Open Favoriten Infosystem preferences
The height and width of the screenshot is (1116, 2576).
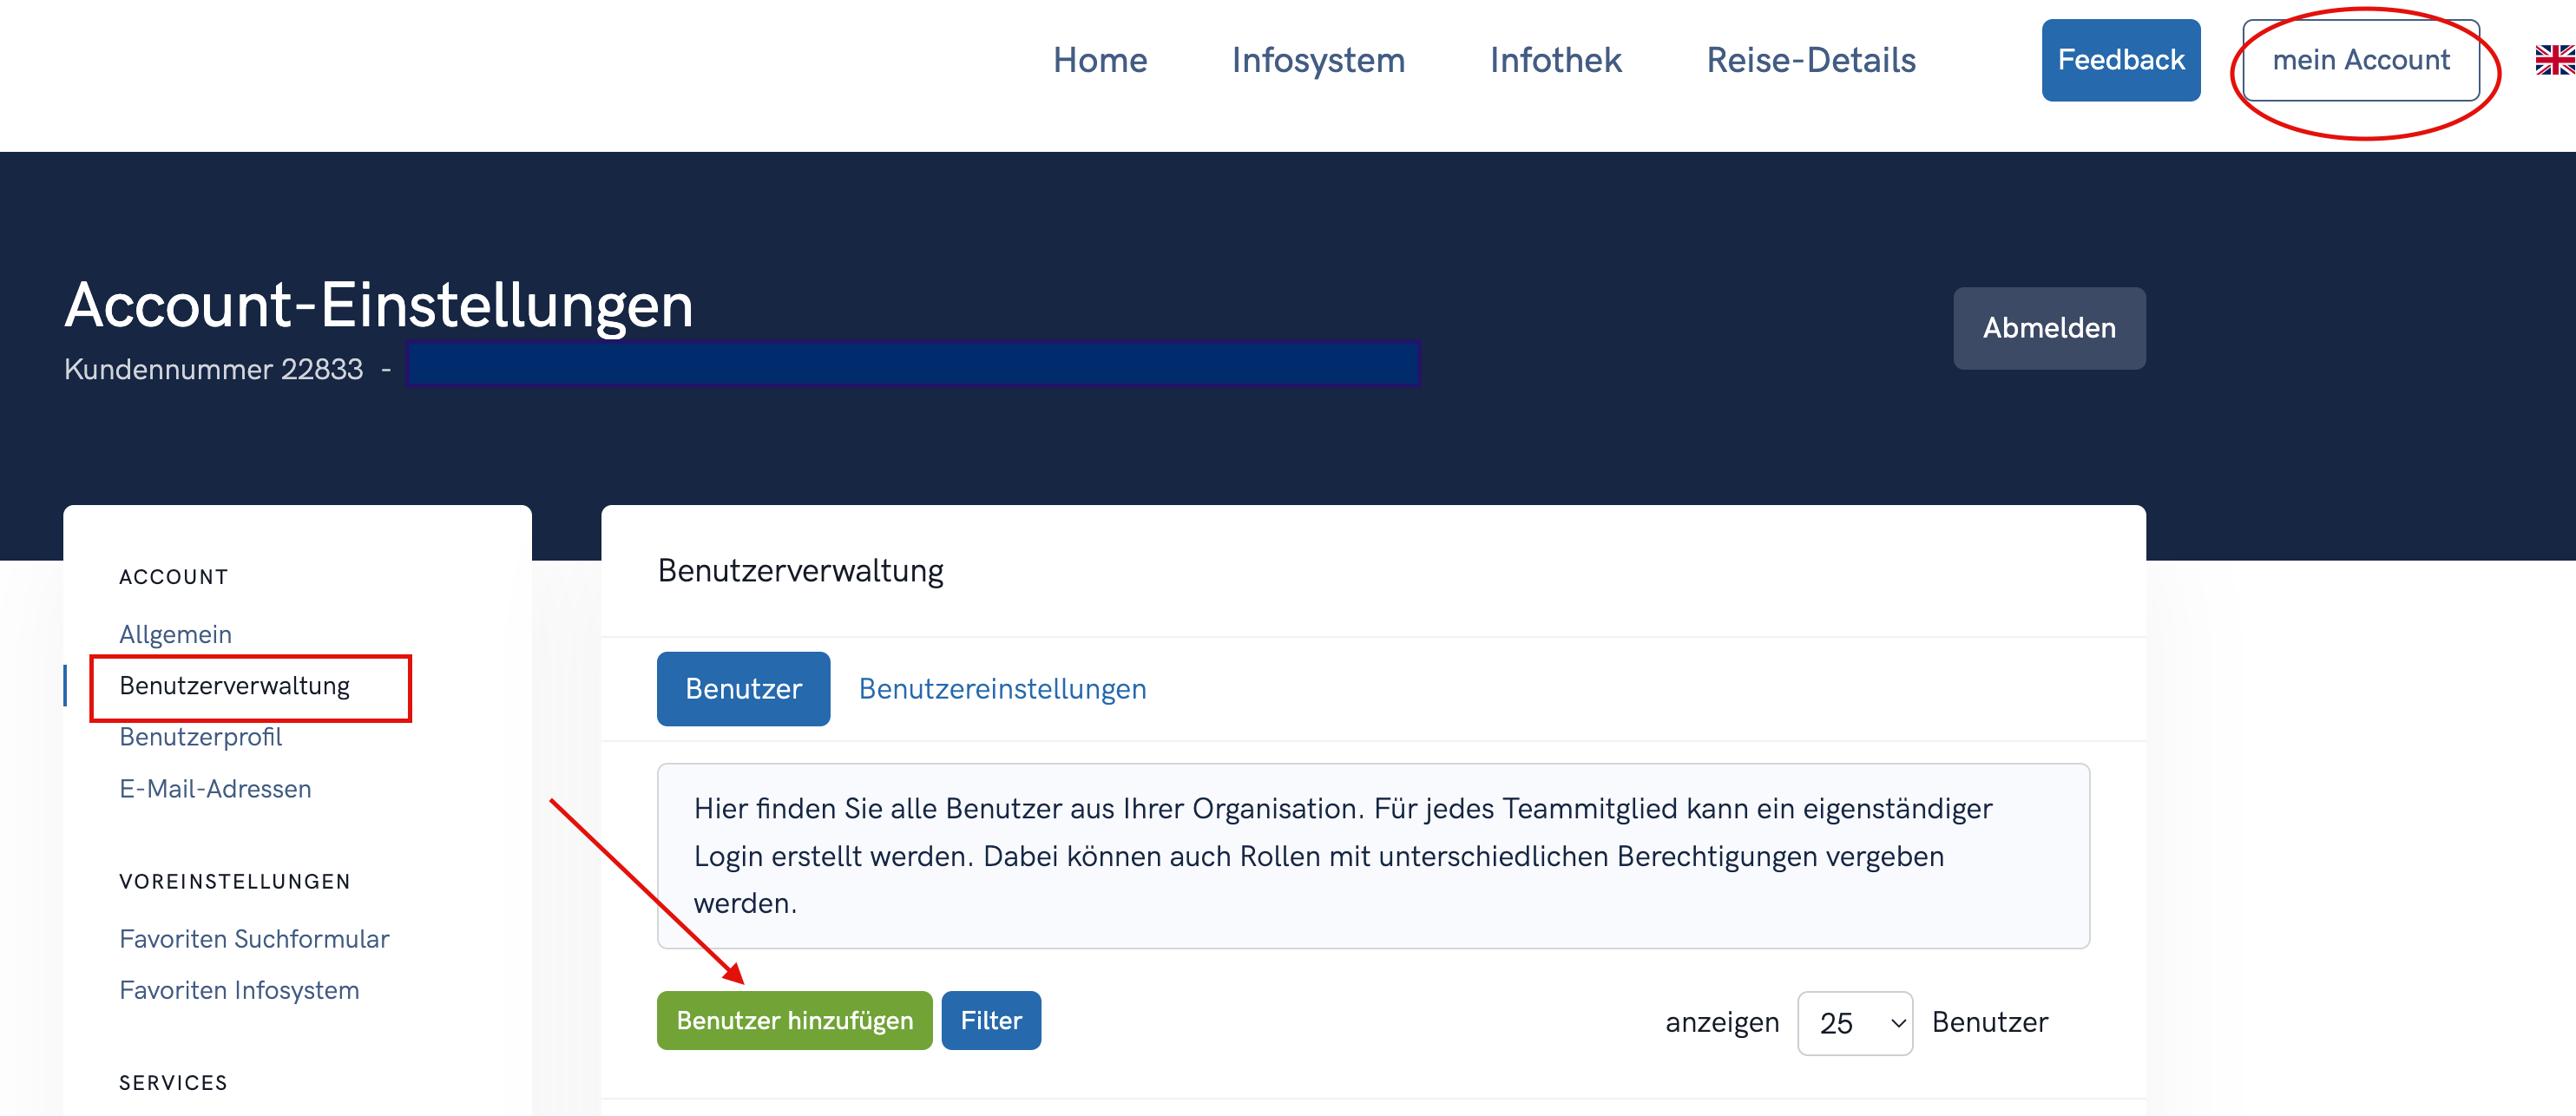(x=239, y=990)
